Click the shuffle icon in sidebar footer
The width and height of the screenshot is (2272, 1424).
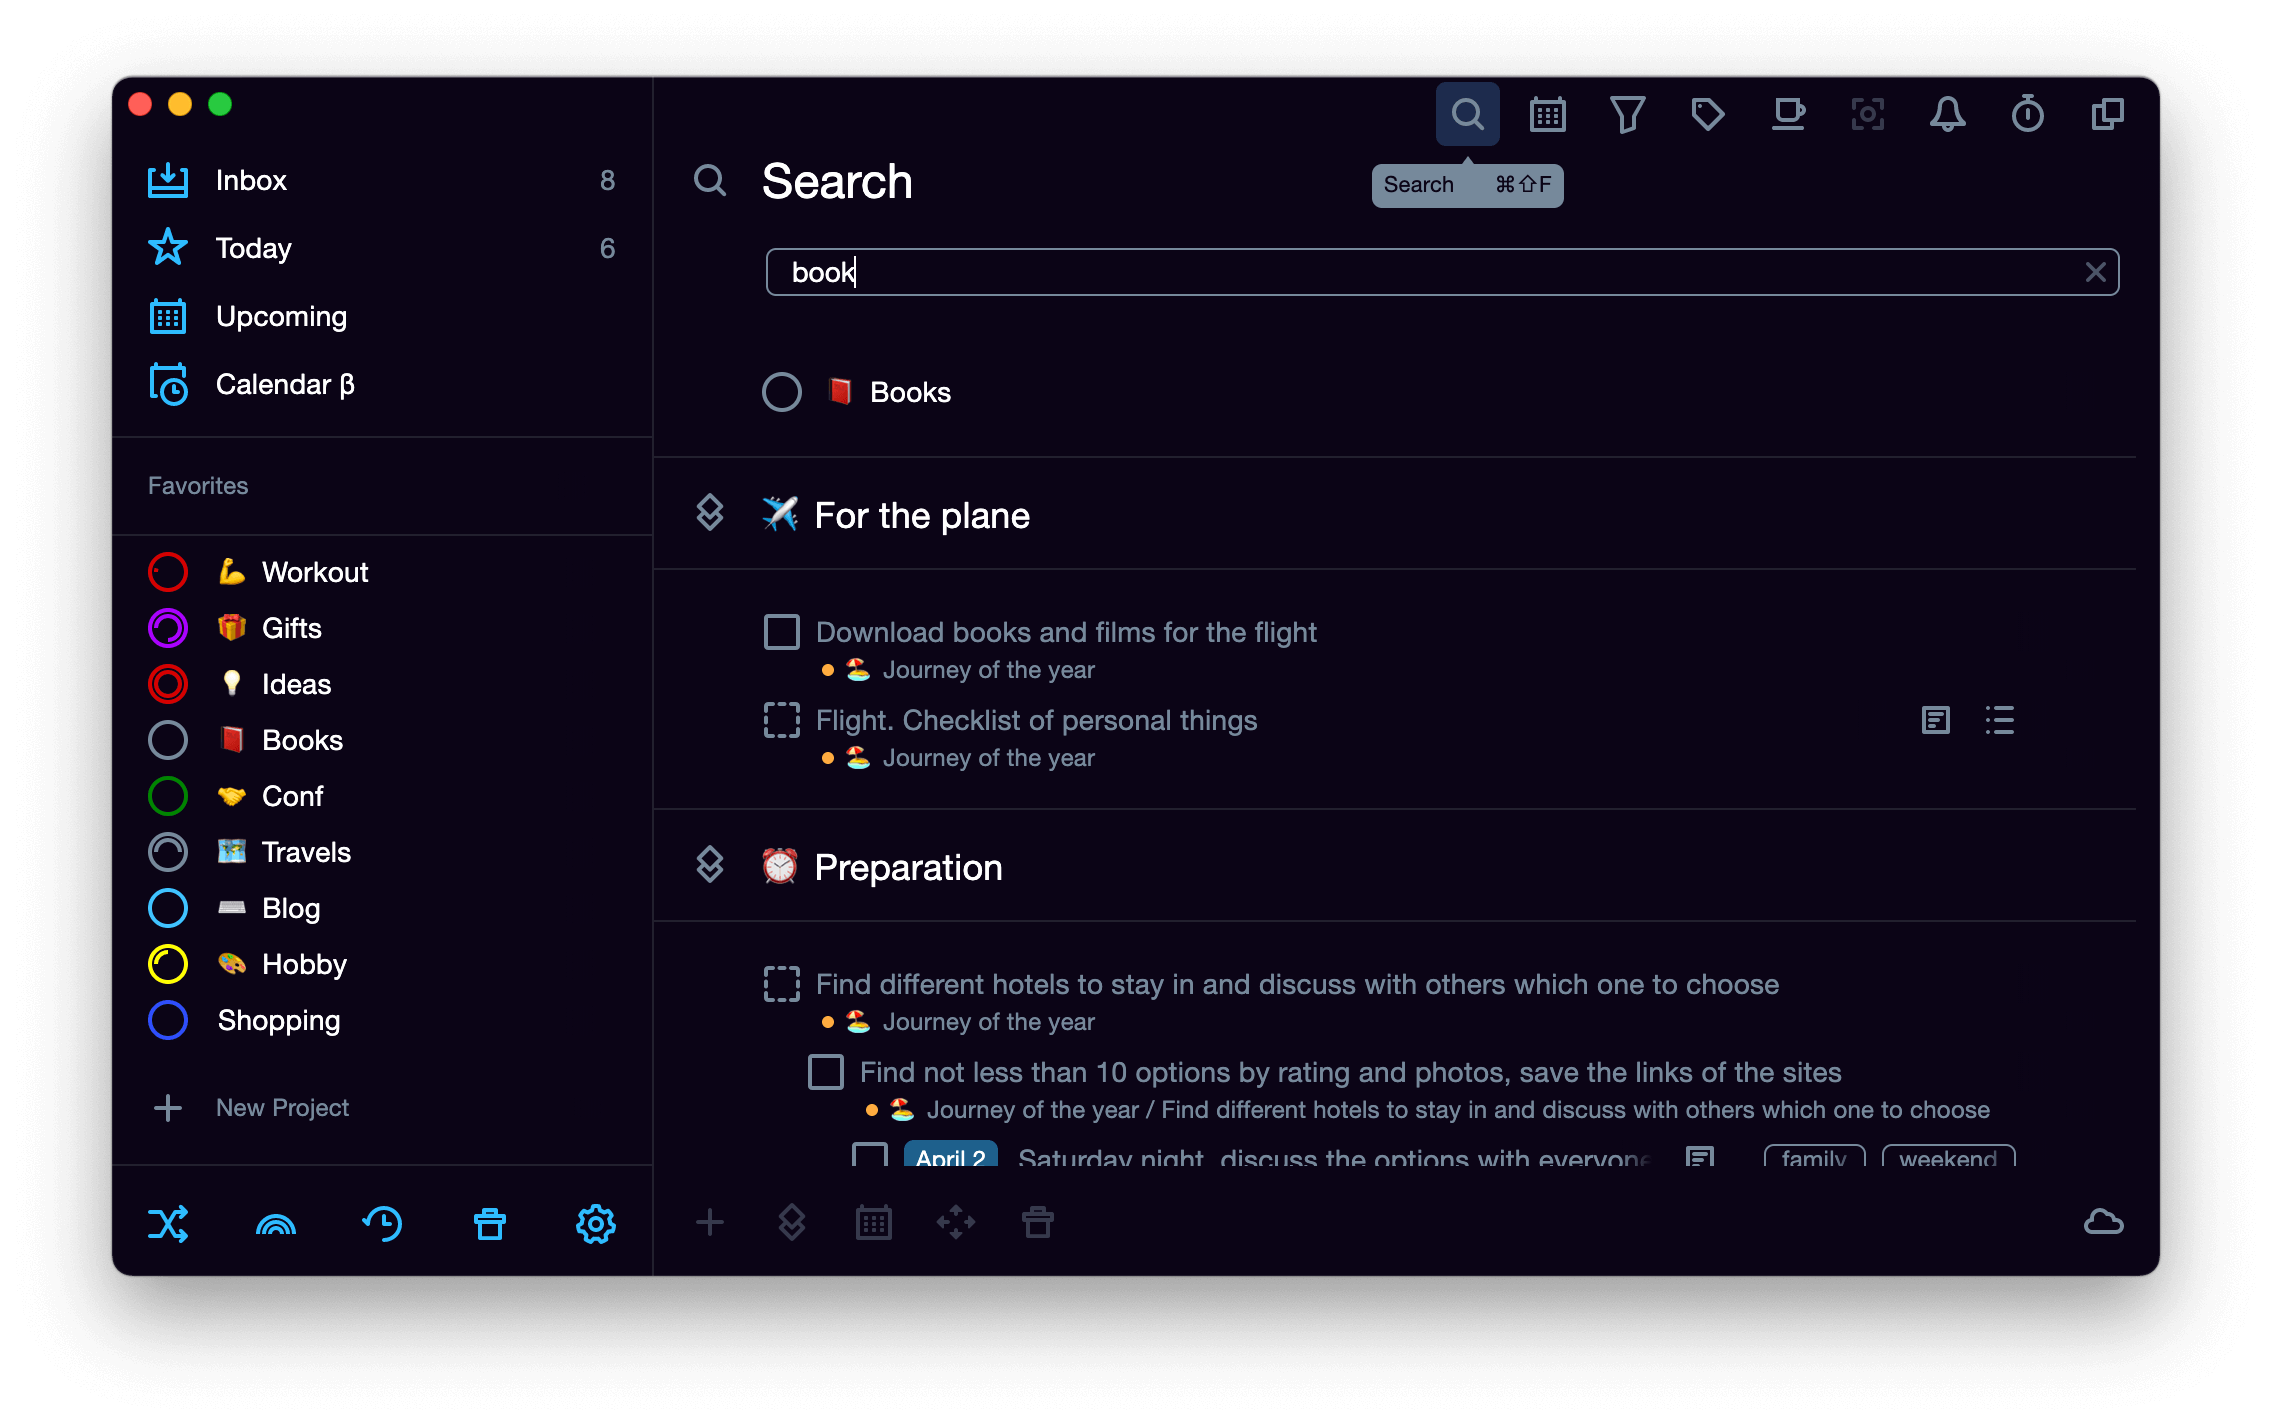coord(168,1223)
